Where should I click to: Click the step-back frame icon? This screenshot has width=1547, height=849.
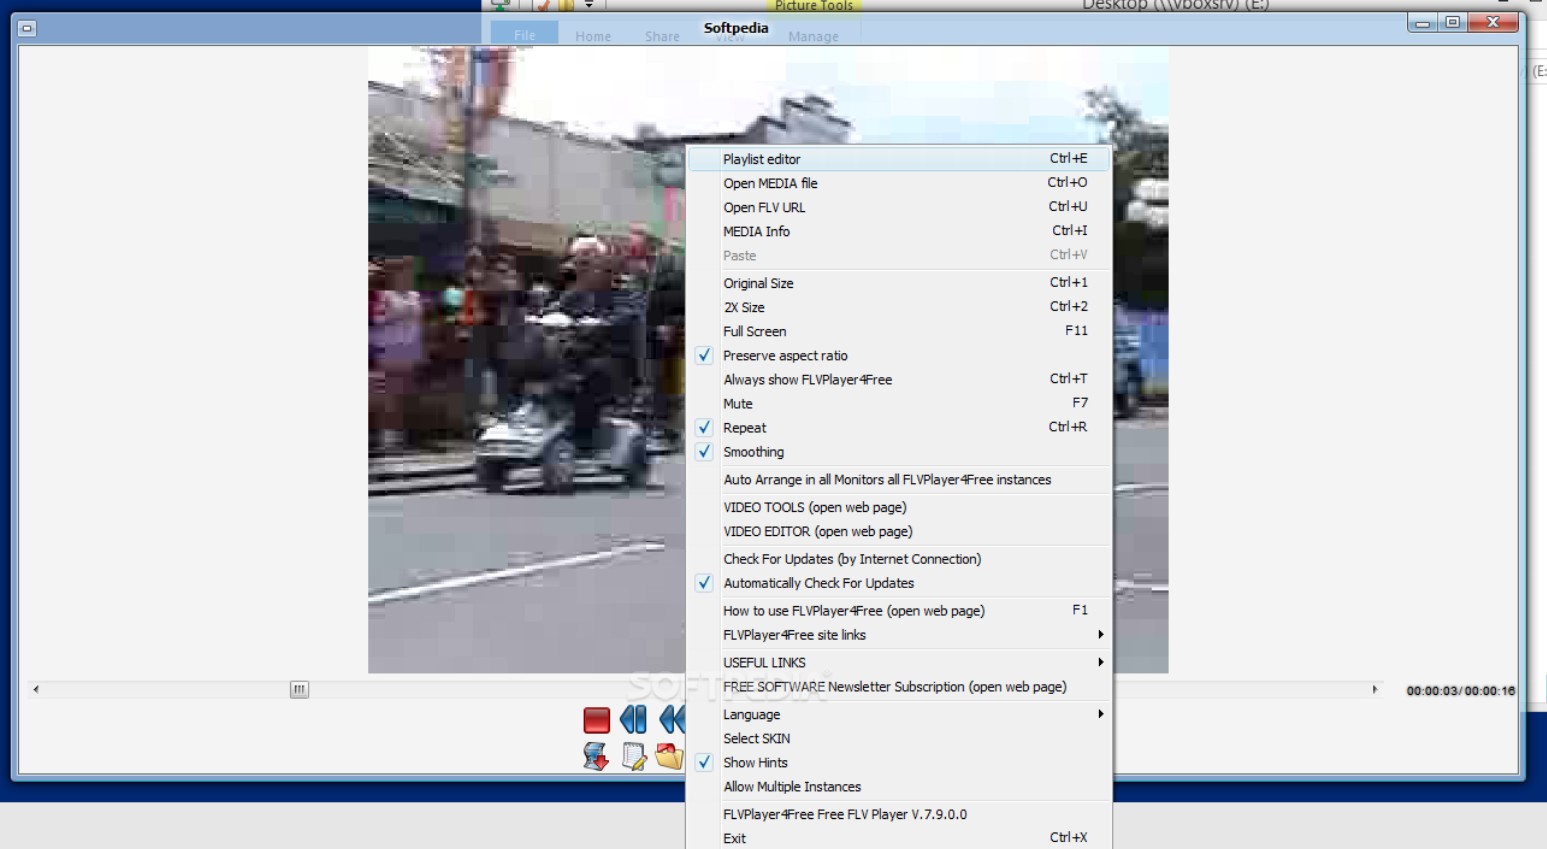pyautogui.click(x=633, y=720)
